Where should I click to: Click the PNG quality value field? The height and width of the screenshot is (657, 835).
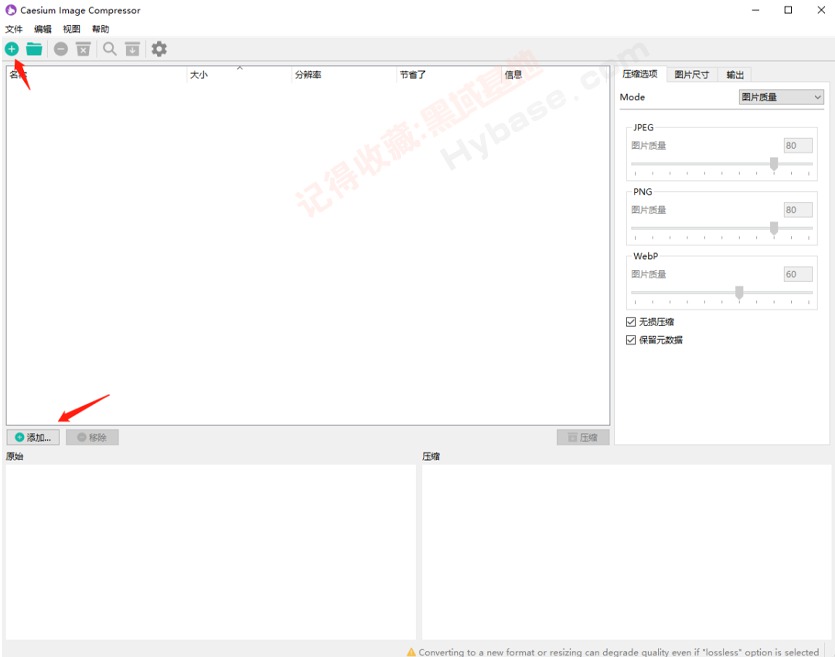(x=798, y=210)
